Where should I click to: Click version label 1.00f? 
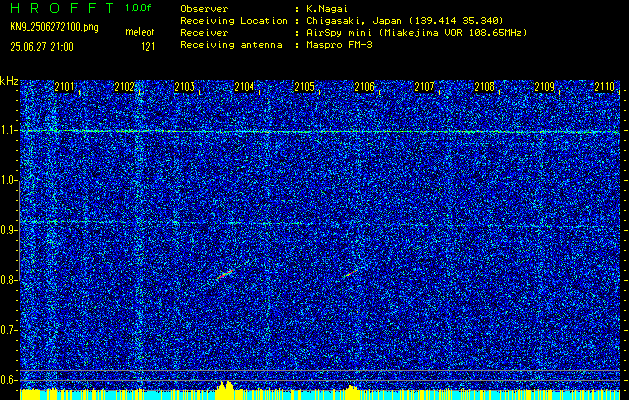click(138, 8)
